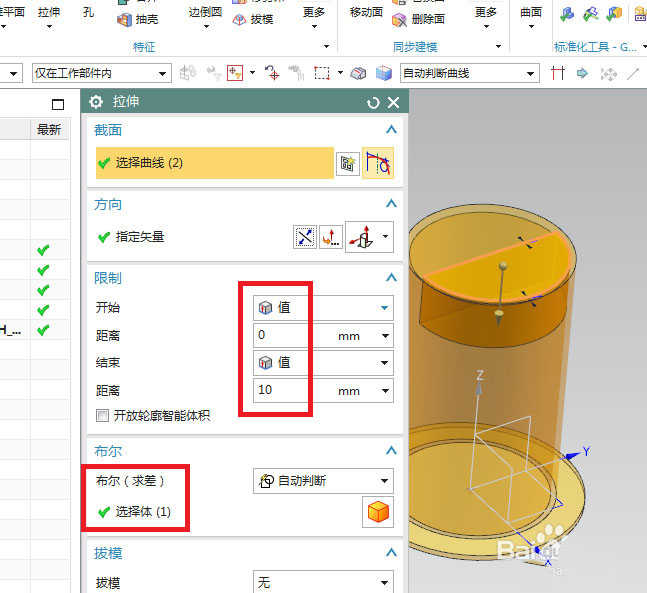The height and width of the screenshot is (593, 647).
Task: Click the maximize square in navigator panel
Action: coord(58,104)
